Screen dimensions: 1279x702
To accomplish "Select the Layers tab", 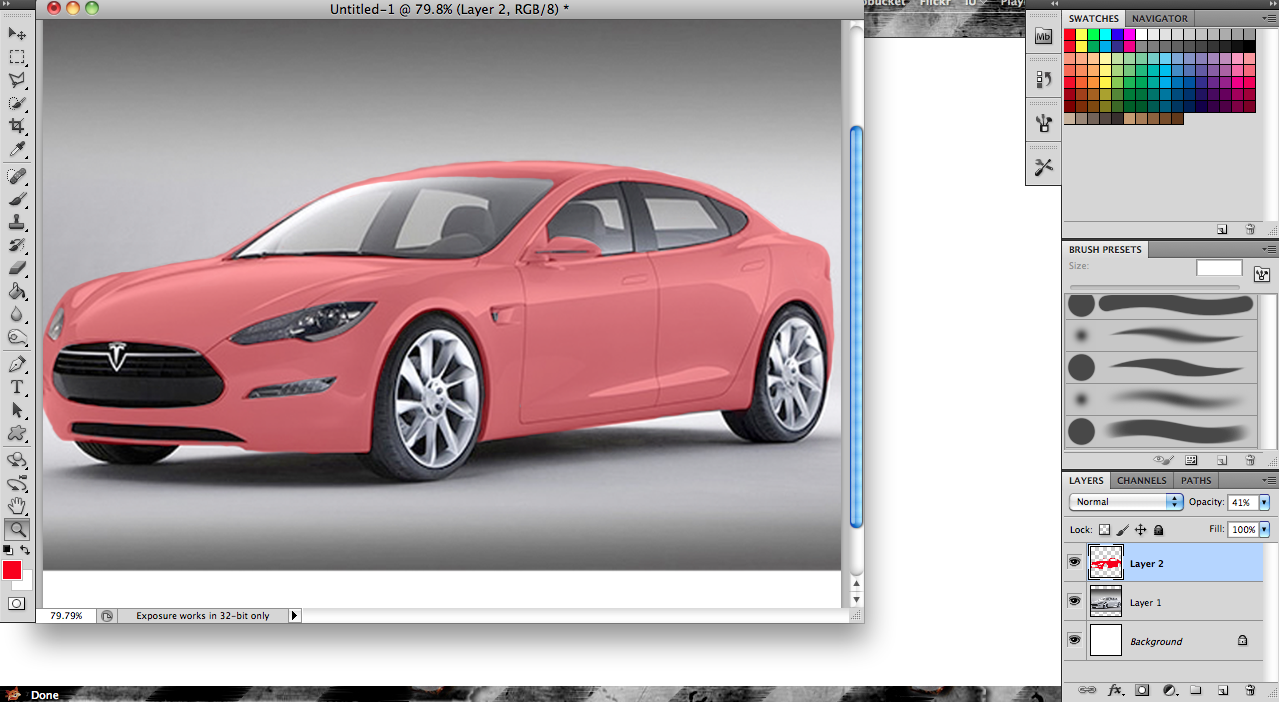I will click(1086, 480).
